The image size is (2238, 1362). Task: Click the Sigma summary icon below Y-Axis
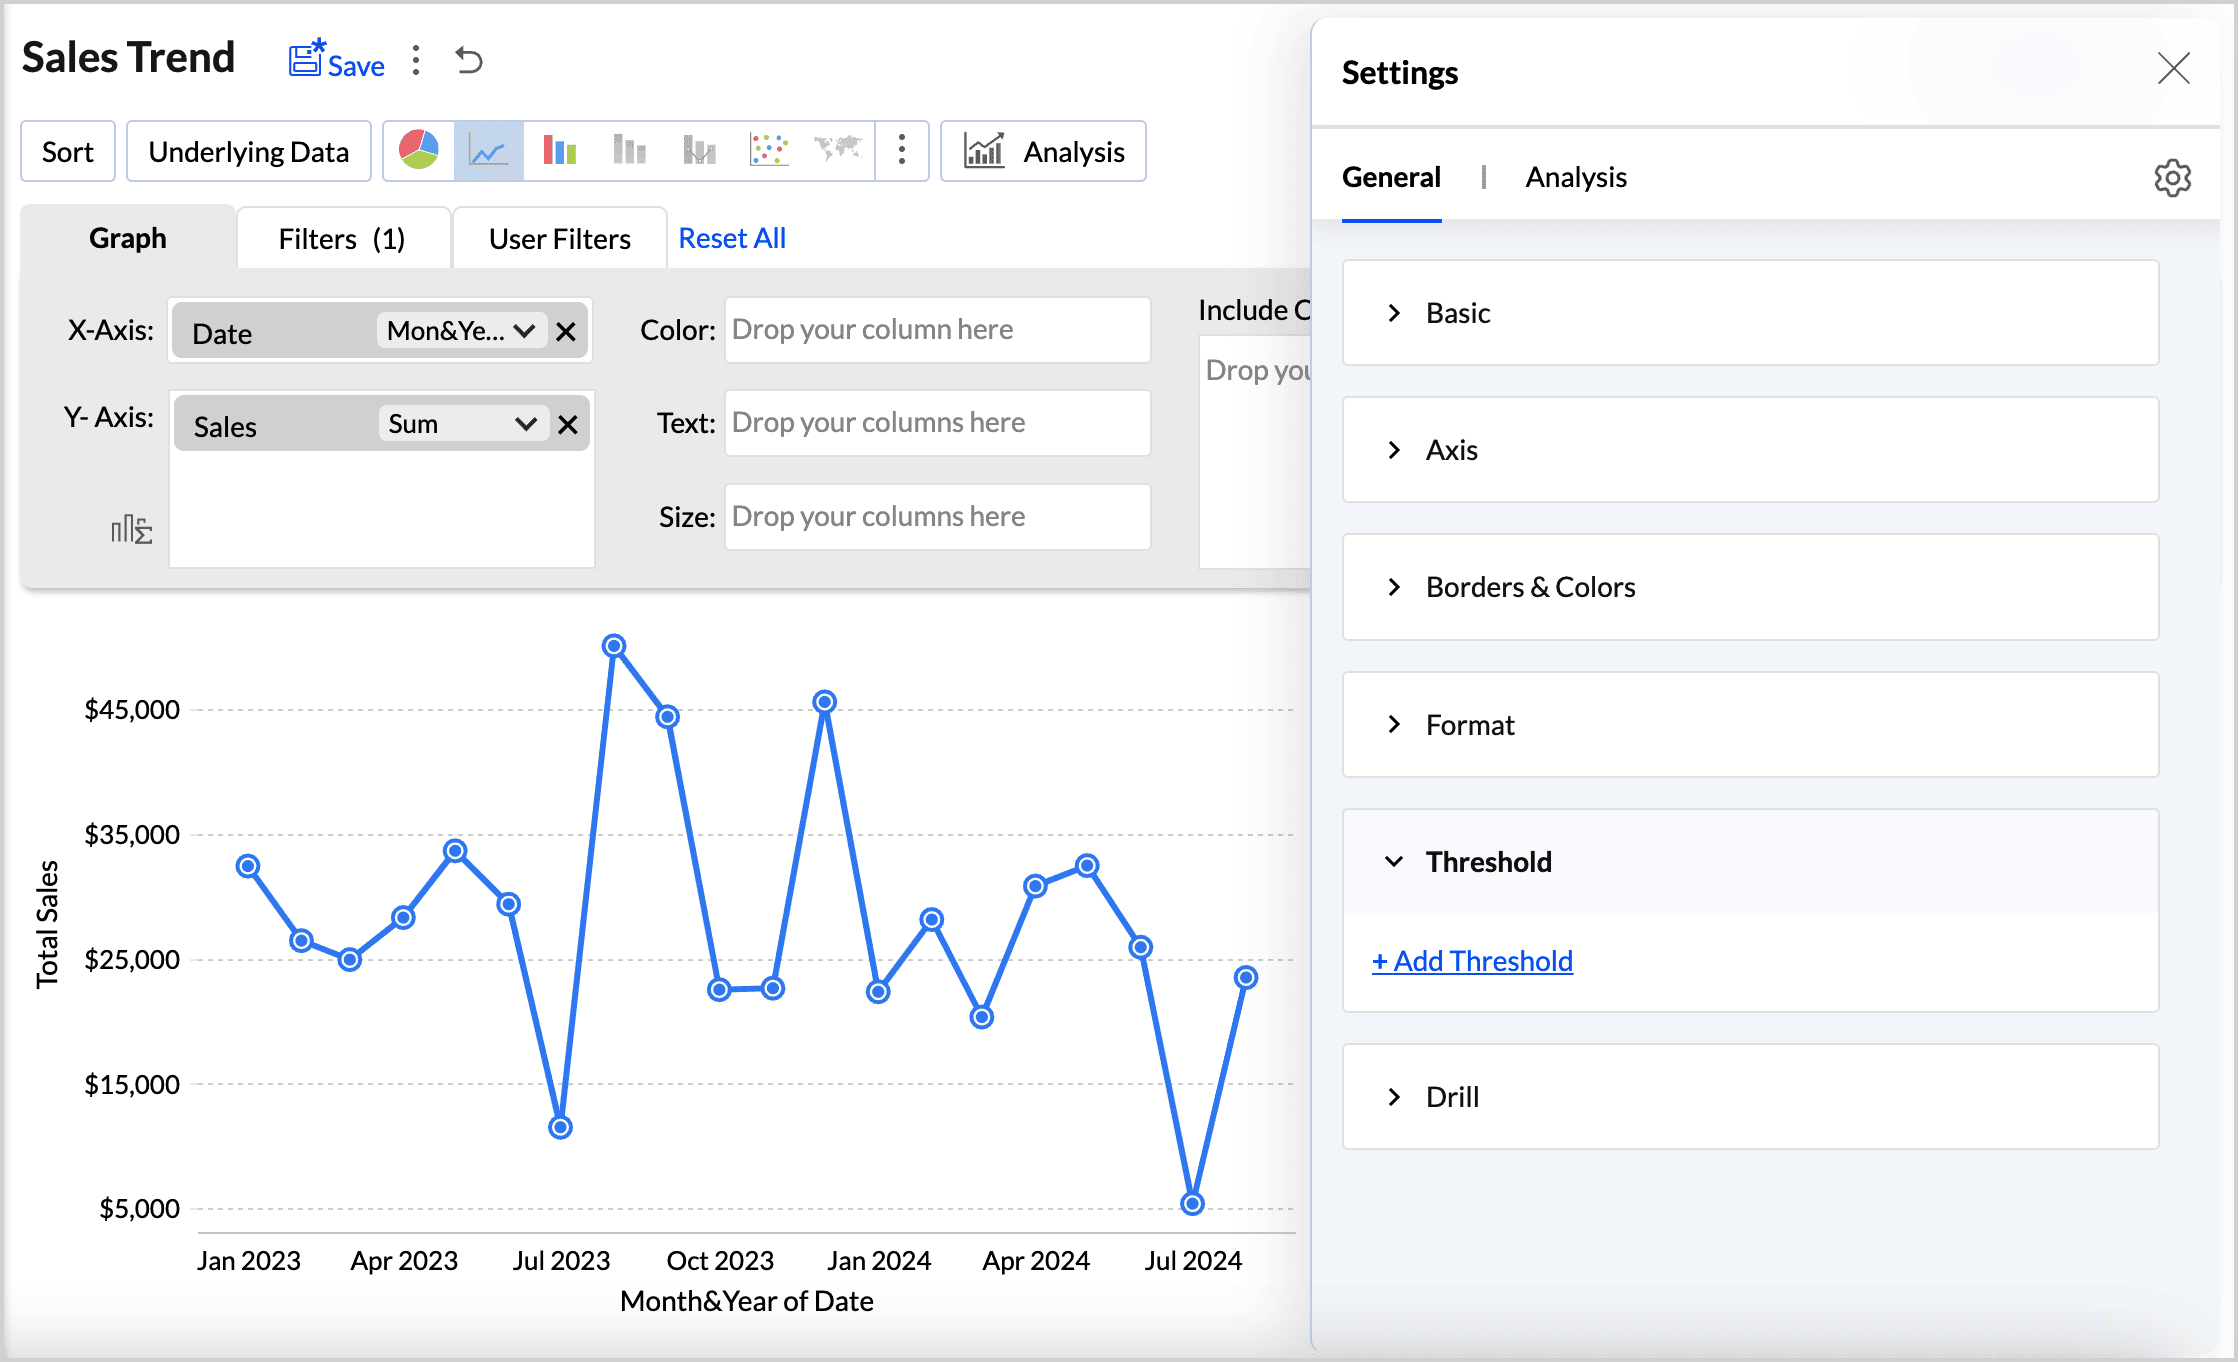[x=133, y=531]
